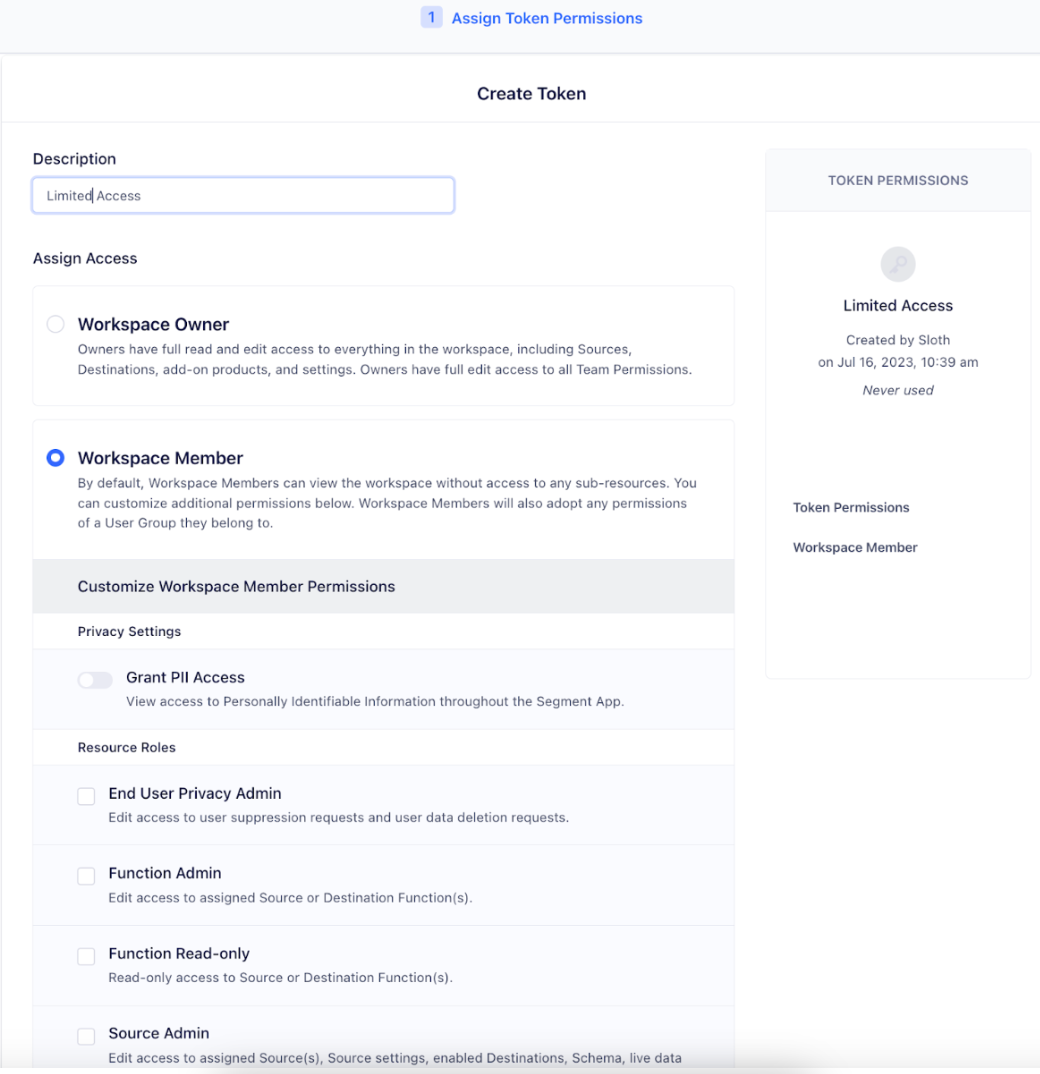
Task: Click the Assign Token Permissions step link
Action: 547,17
